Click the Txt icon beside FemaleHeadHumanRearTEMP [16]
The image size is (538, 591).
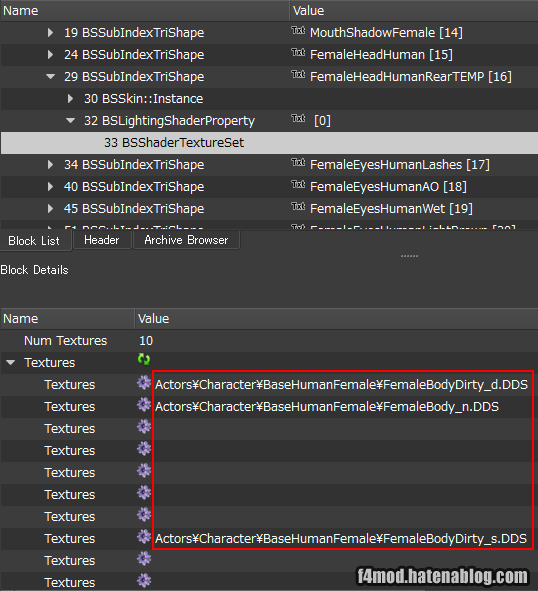click(298, 75)
